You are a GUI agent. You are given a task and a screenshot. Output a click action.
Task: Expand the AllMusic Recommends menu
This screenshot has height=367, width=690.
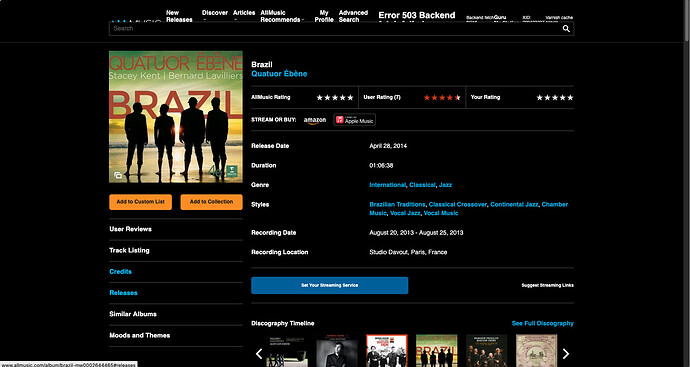point(282,16)
